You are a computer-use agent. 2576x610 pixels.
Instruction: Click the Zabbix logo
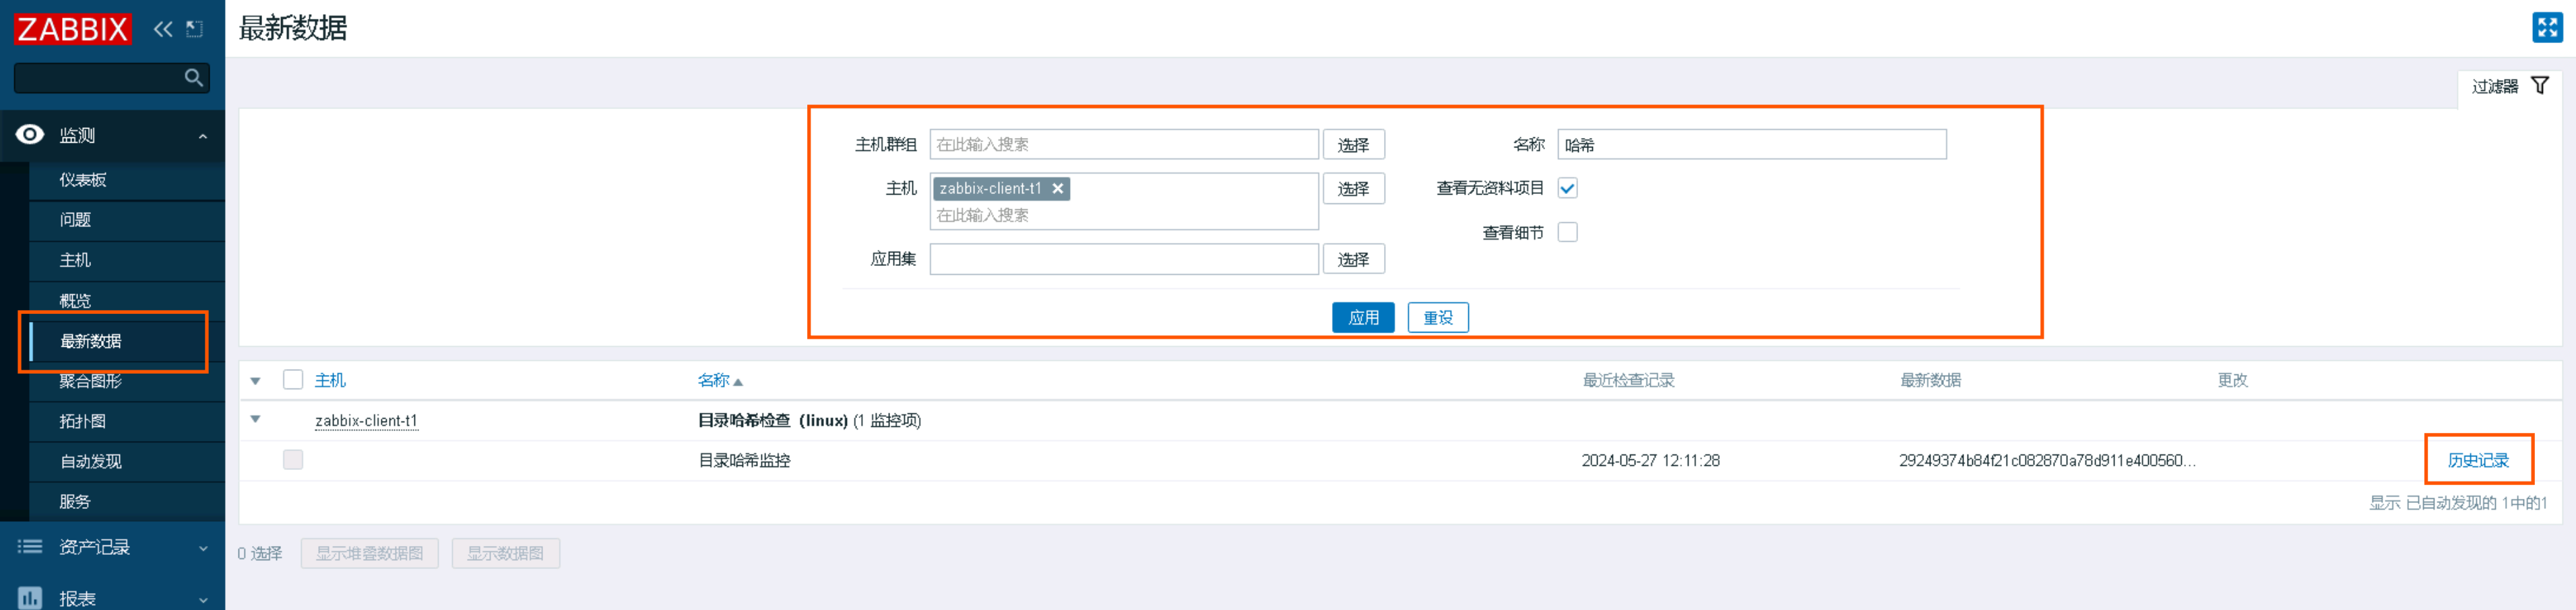click(72, 29)
